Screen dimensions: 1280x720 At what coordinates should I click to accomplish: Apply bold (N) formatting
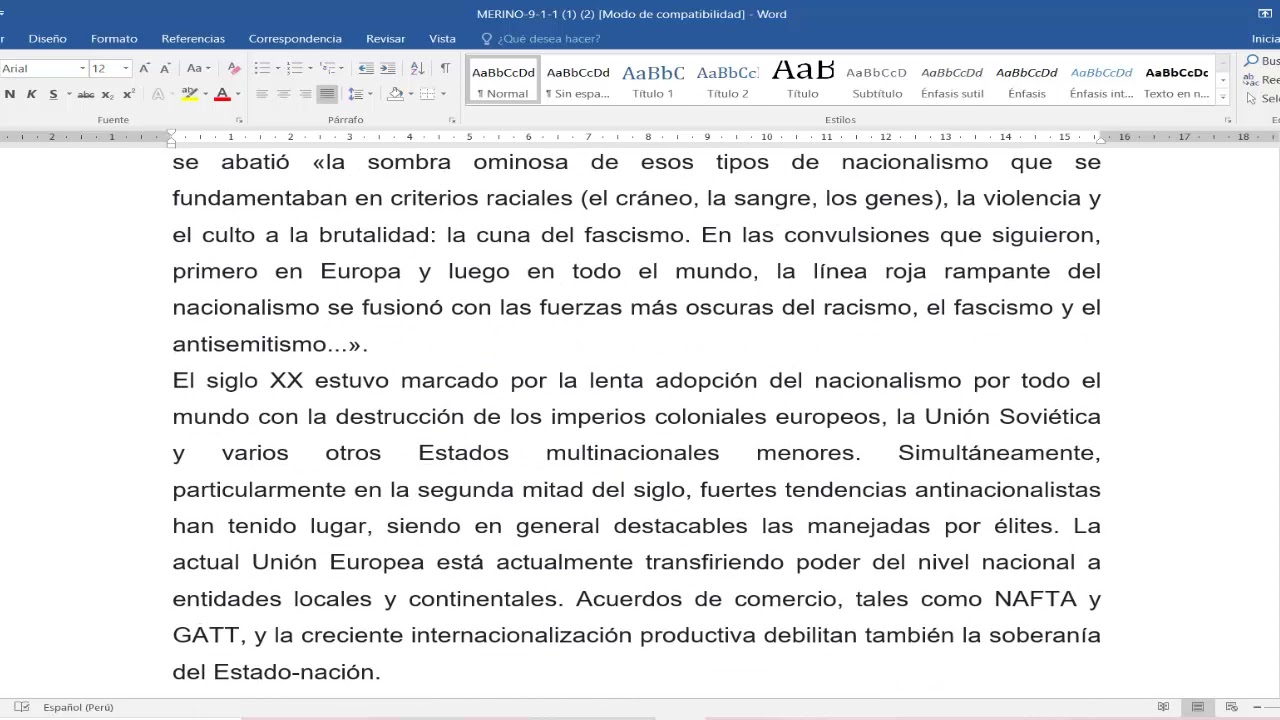click(9, 94)
